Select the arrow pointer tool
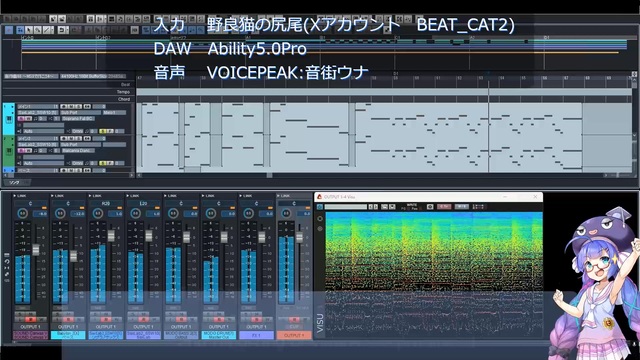Viewport: 640px width, 360px height. (x=29, y=30)
